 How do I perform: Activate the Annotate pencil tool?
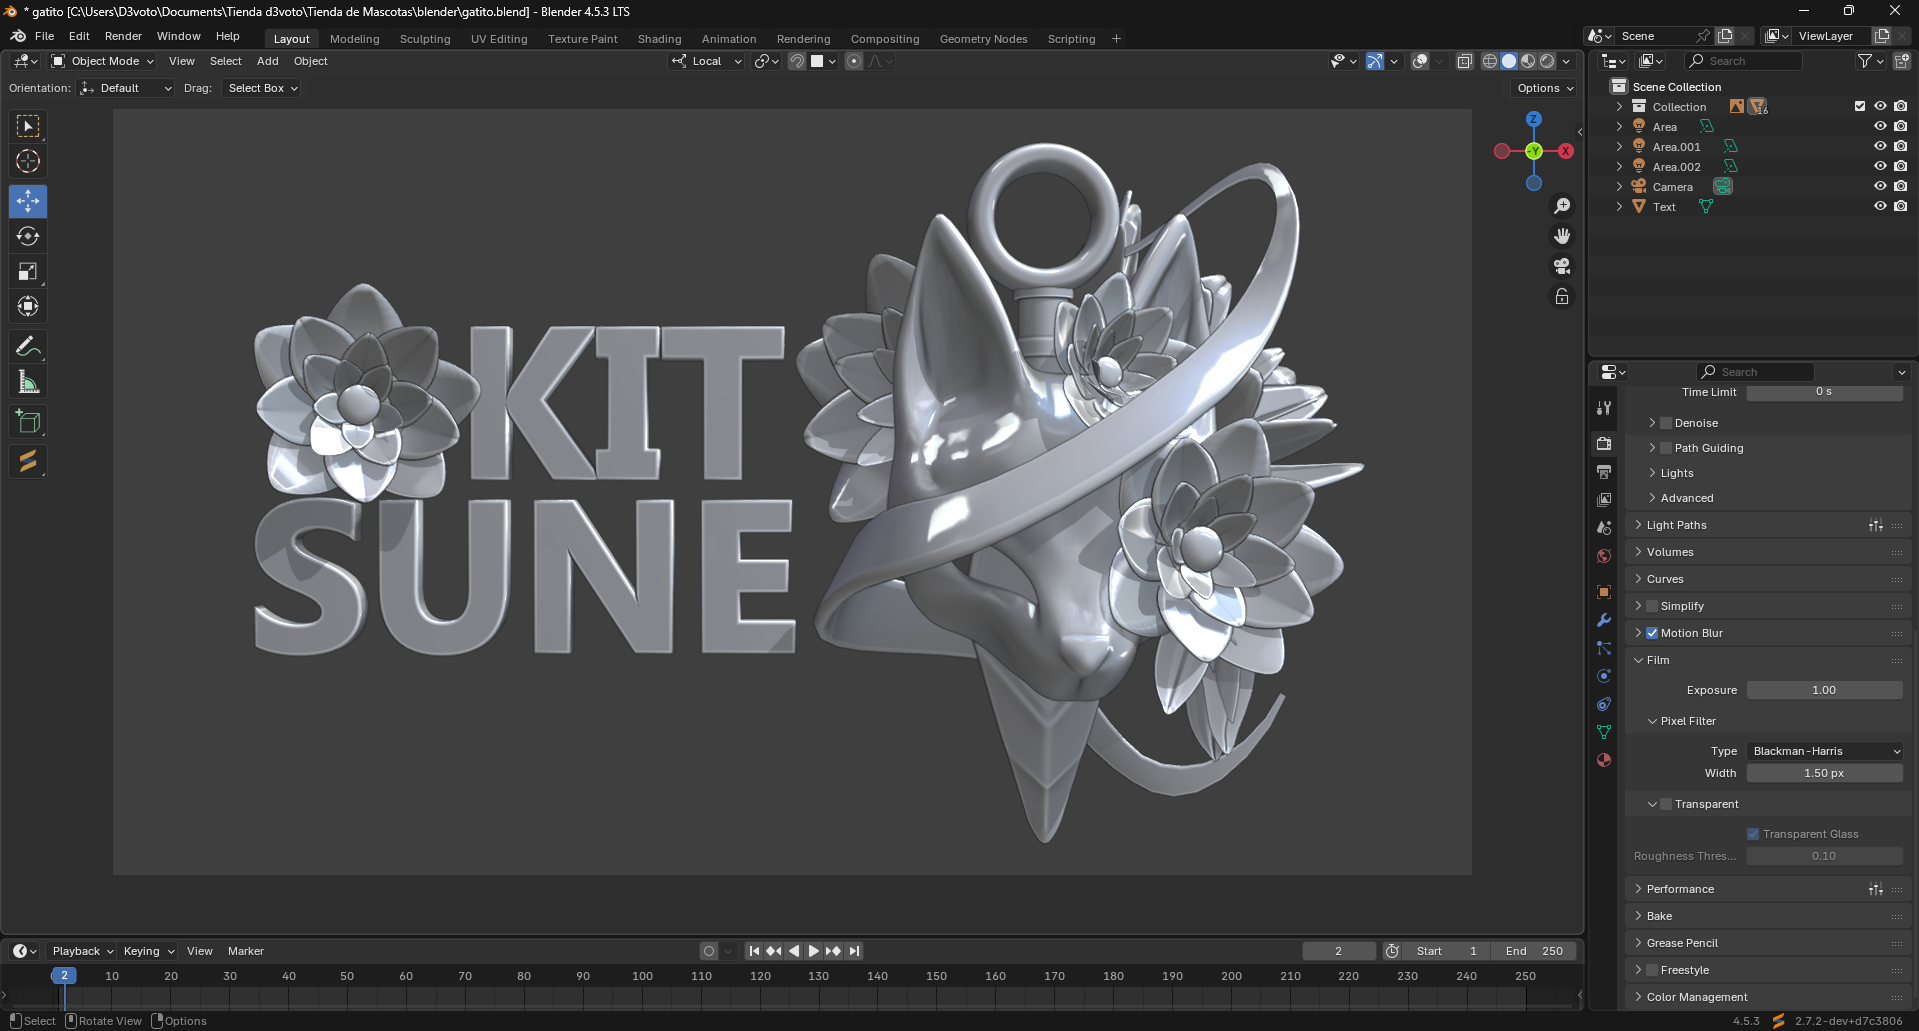[28, 347]
